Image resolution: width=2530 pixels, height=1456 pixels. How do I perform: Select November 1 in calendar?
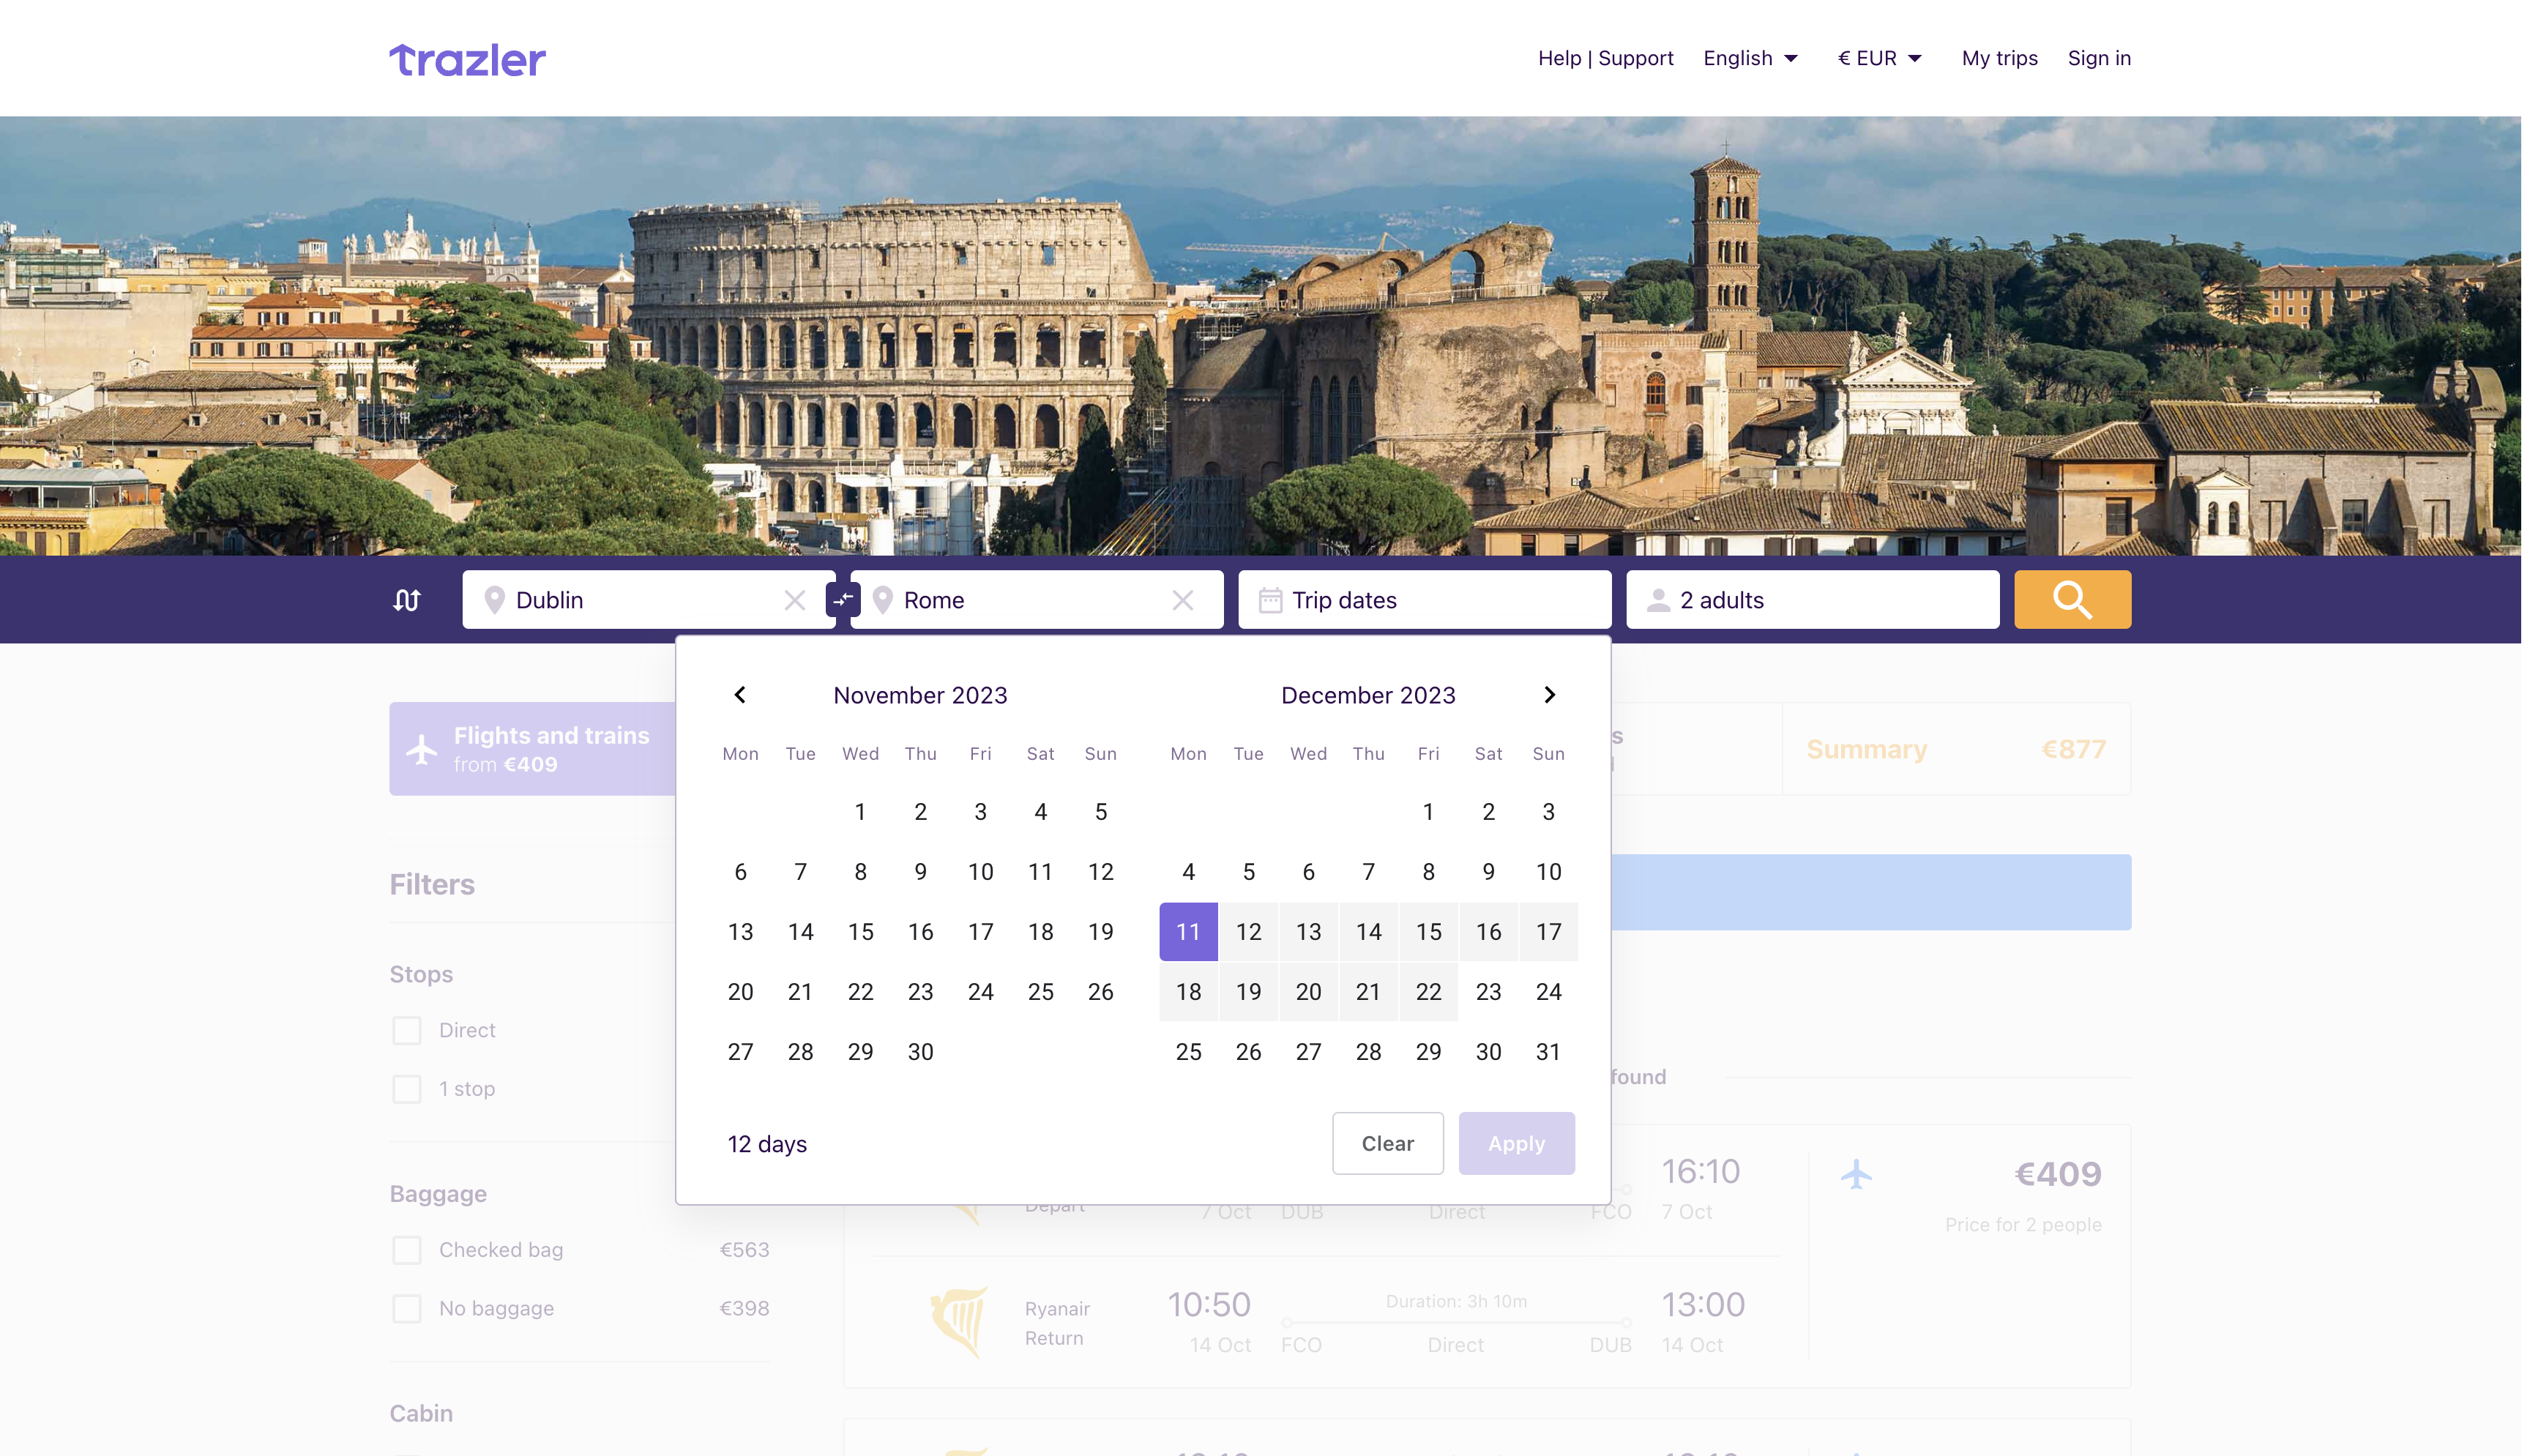[x=860, y=812]
